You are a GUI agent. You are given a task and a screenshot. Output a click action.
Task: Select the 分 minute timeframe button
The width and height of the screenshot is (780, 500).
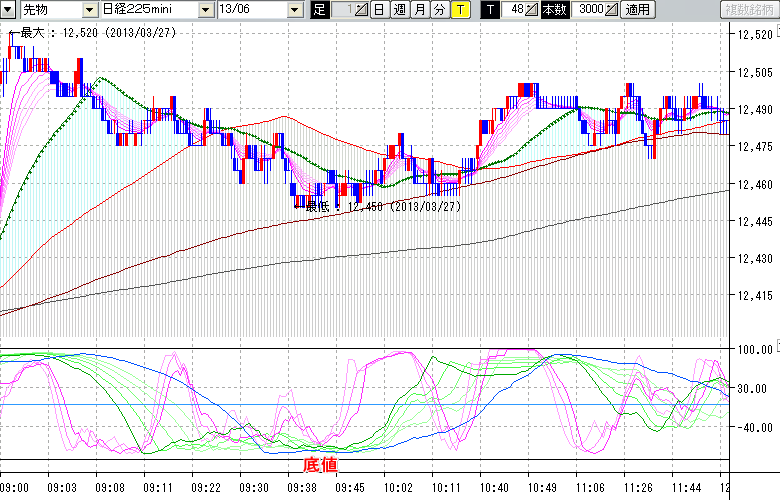[x=439, y=10]
